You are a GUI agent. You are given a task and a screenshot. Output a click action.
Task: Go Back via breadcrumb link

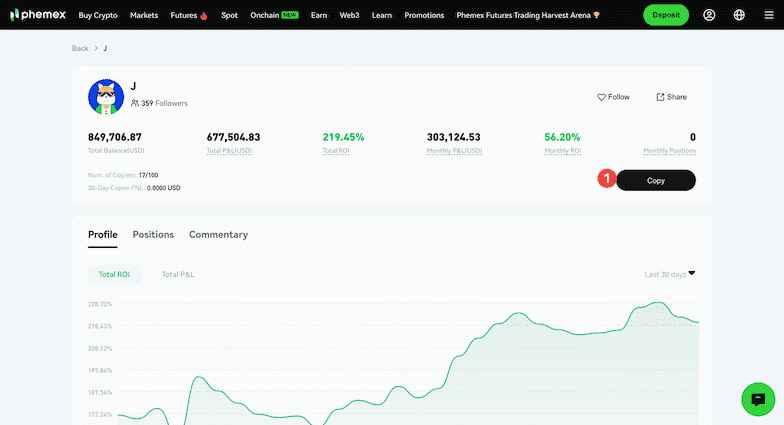pyautogui.click(x=80, y=48)
